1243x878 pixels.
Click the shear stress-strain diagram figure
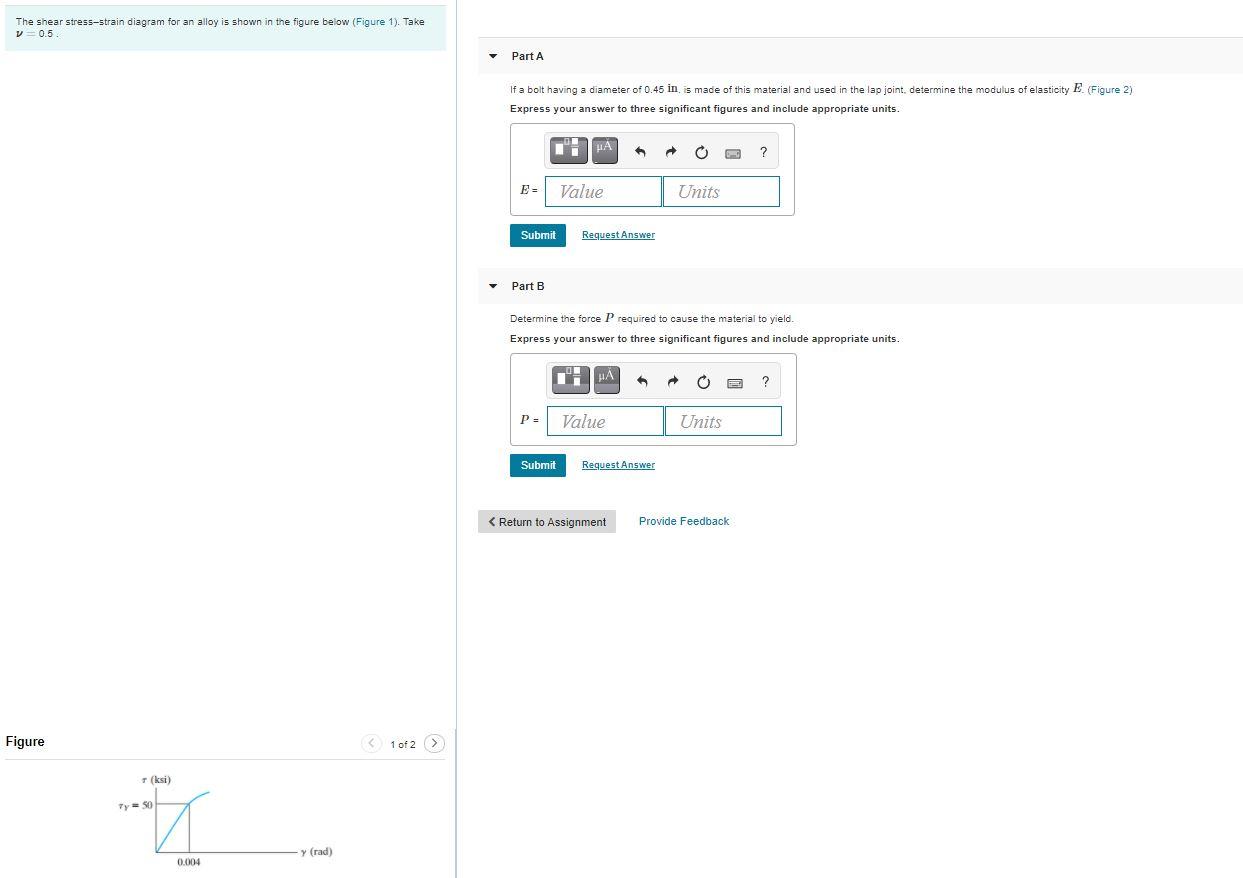pos(224,820)
